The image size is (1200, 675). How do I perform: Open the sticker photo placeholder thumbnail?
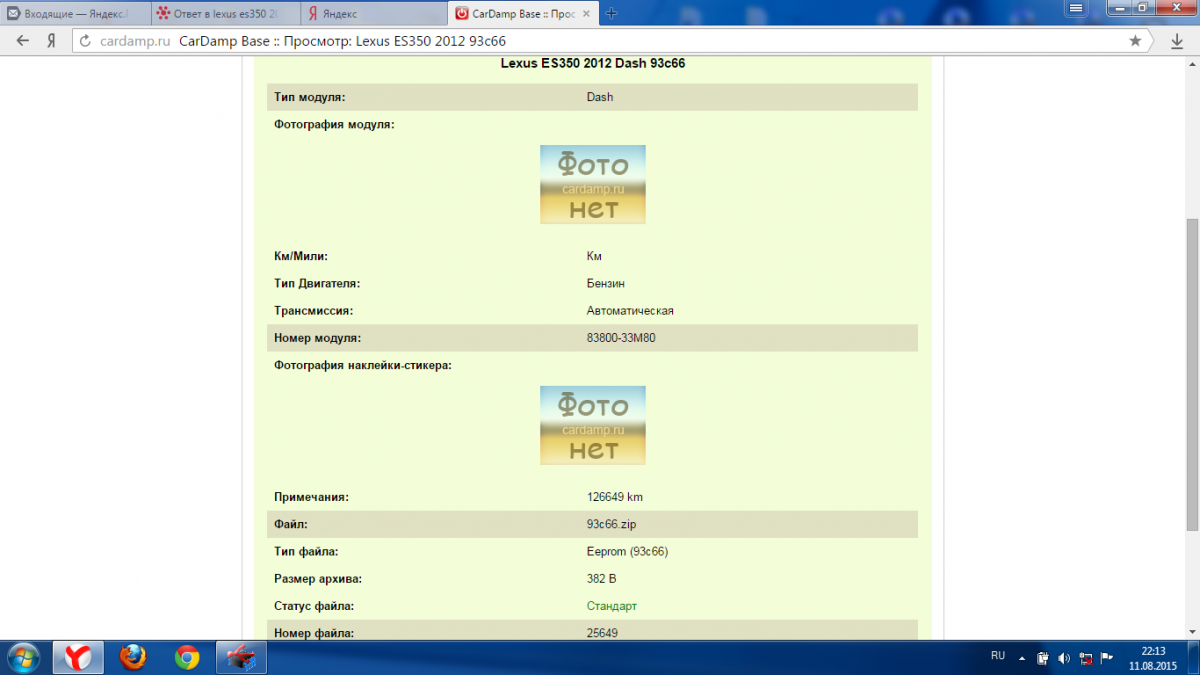coord(593,425)
